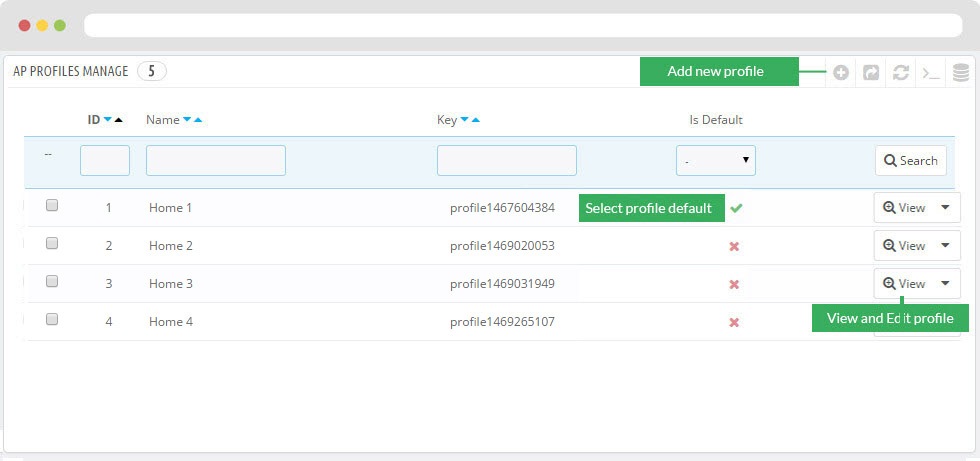Set Home 4 as default via red X
Image resolution: width=980 pixels, height=461 pixels.
click(x=734, y=322)
